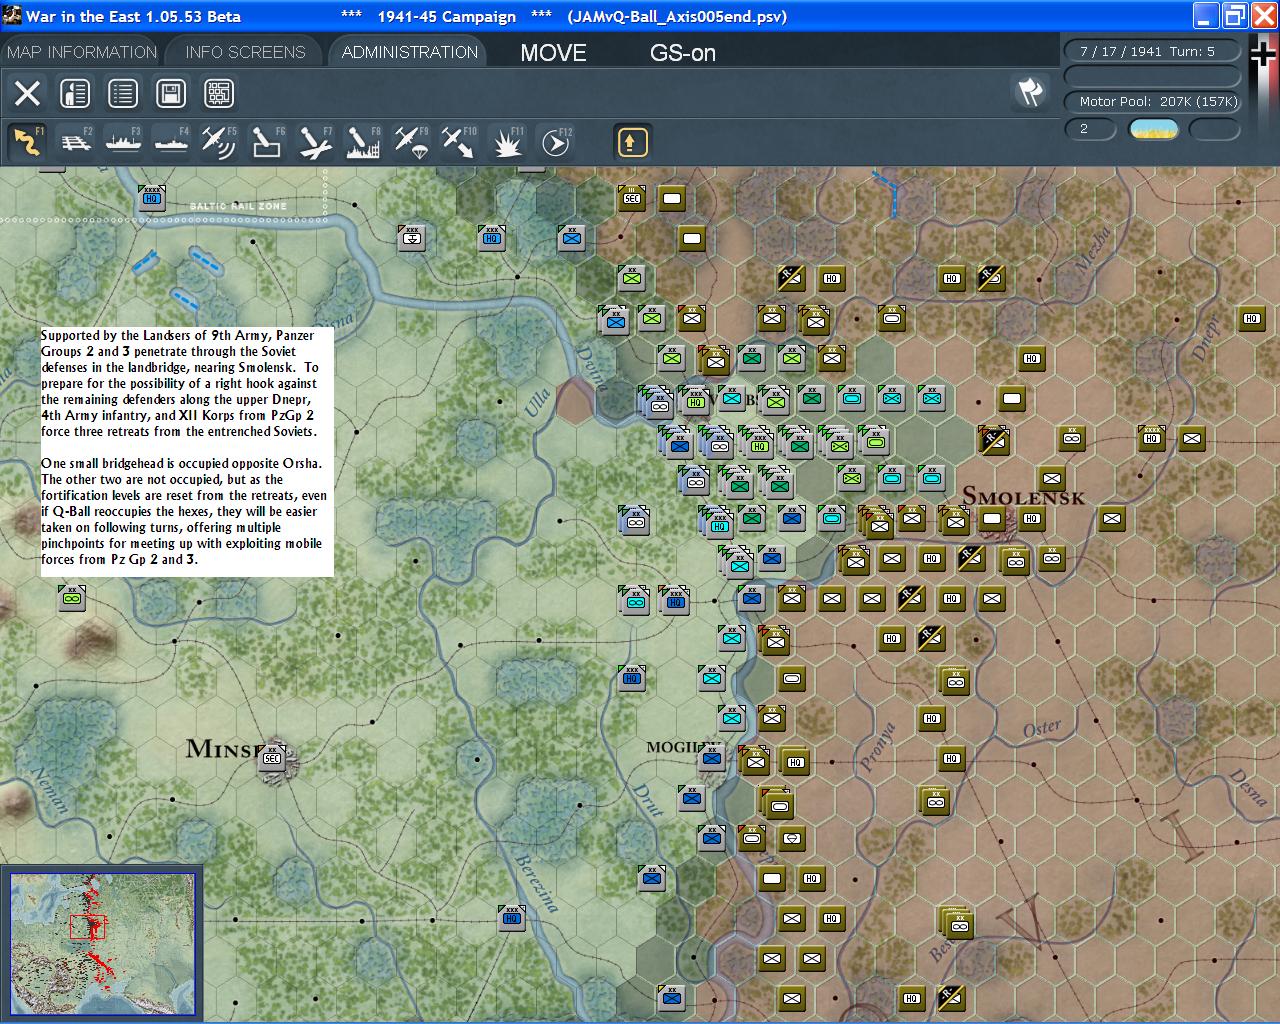Open the order of battle screen icon
The image size is (1280, 1024).
(x=75, y=93)
